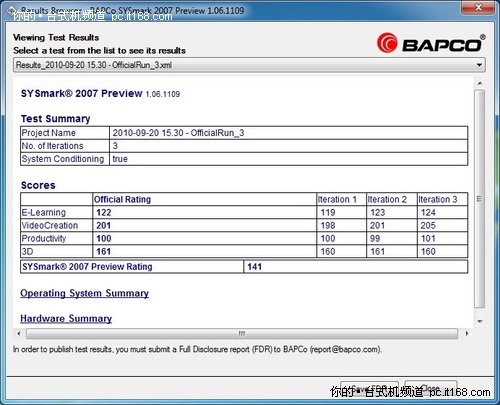Click the horizontal scrollbar thumb
This screenshot has width=500, height=405.
pos(242,333)
